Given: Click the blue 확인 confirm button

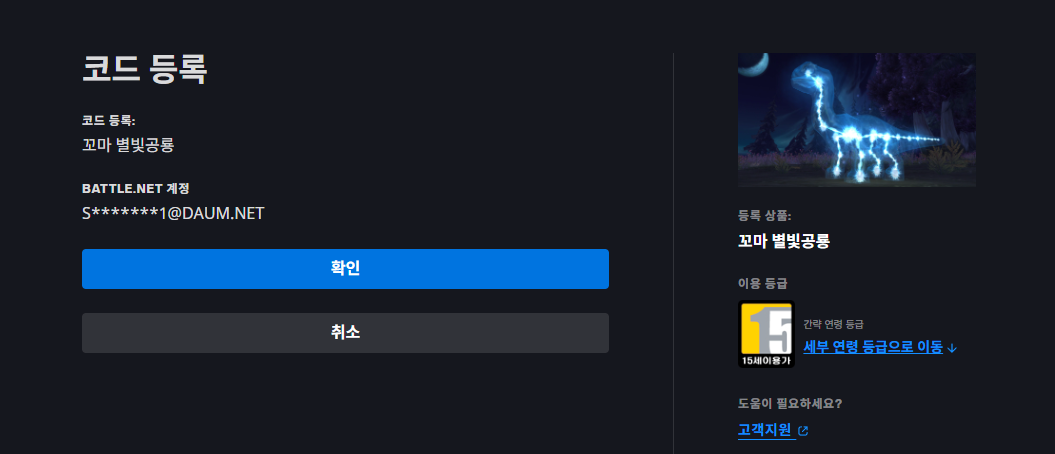Looking at the screenshot, I should [x=345, y=269].
